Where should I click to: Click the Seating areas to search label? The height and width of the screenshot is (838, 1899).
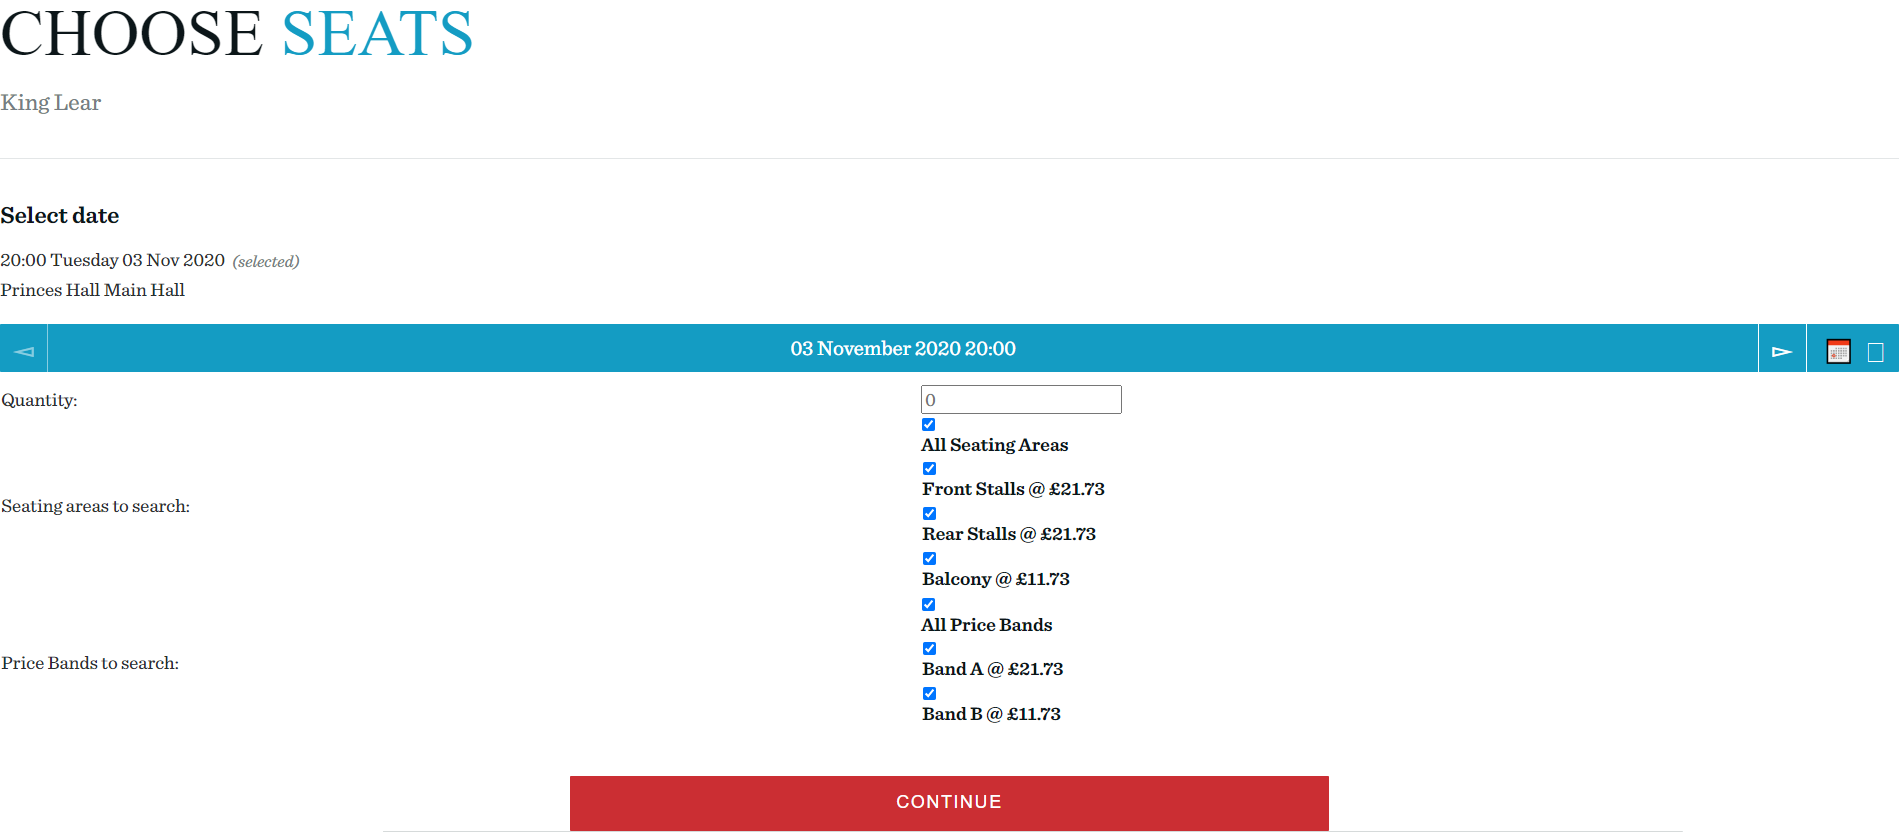(96, 506)
